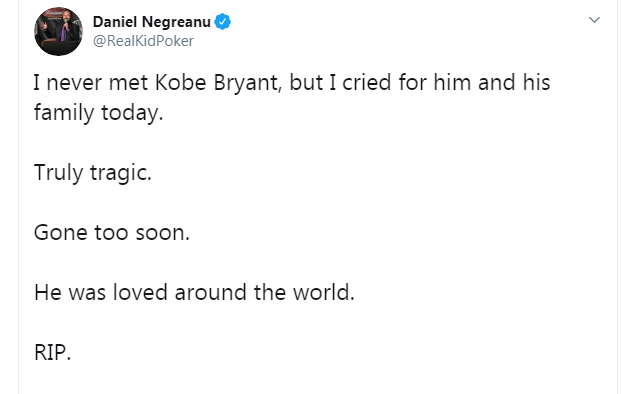
Task: Click the 'Truly tragic.' line
Action: (93, 173)
